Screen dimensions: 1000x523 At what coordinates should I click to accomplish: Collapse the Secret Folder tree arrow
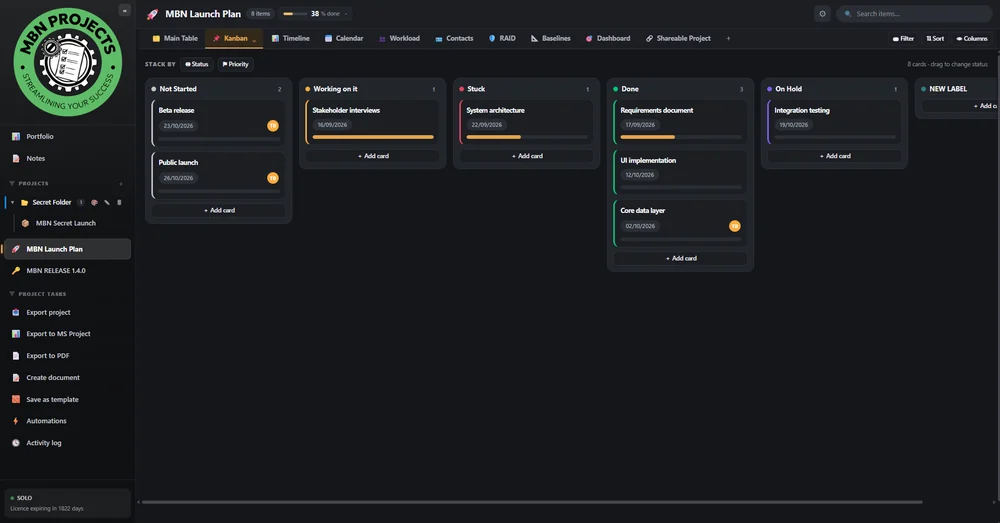click(12, 202)
